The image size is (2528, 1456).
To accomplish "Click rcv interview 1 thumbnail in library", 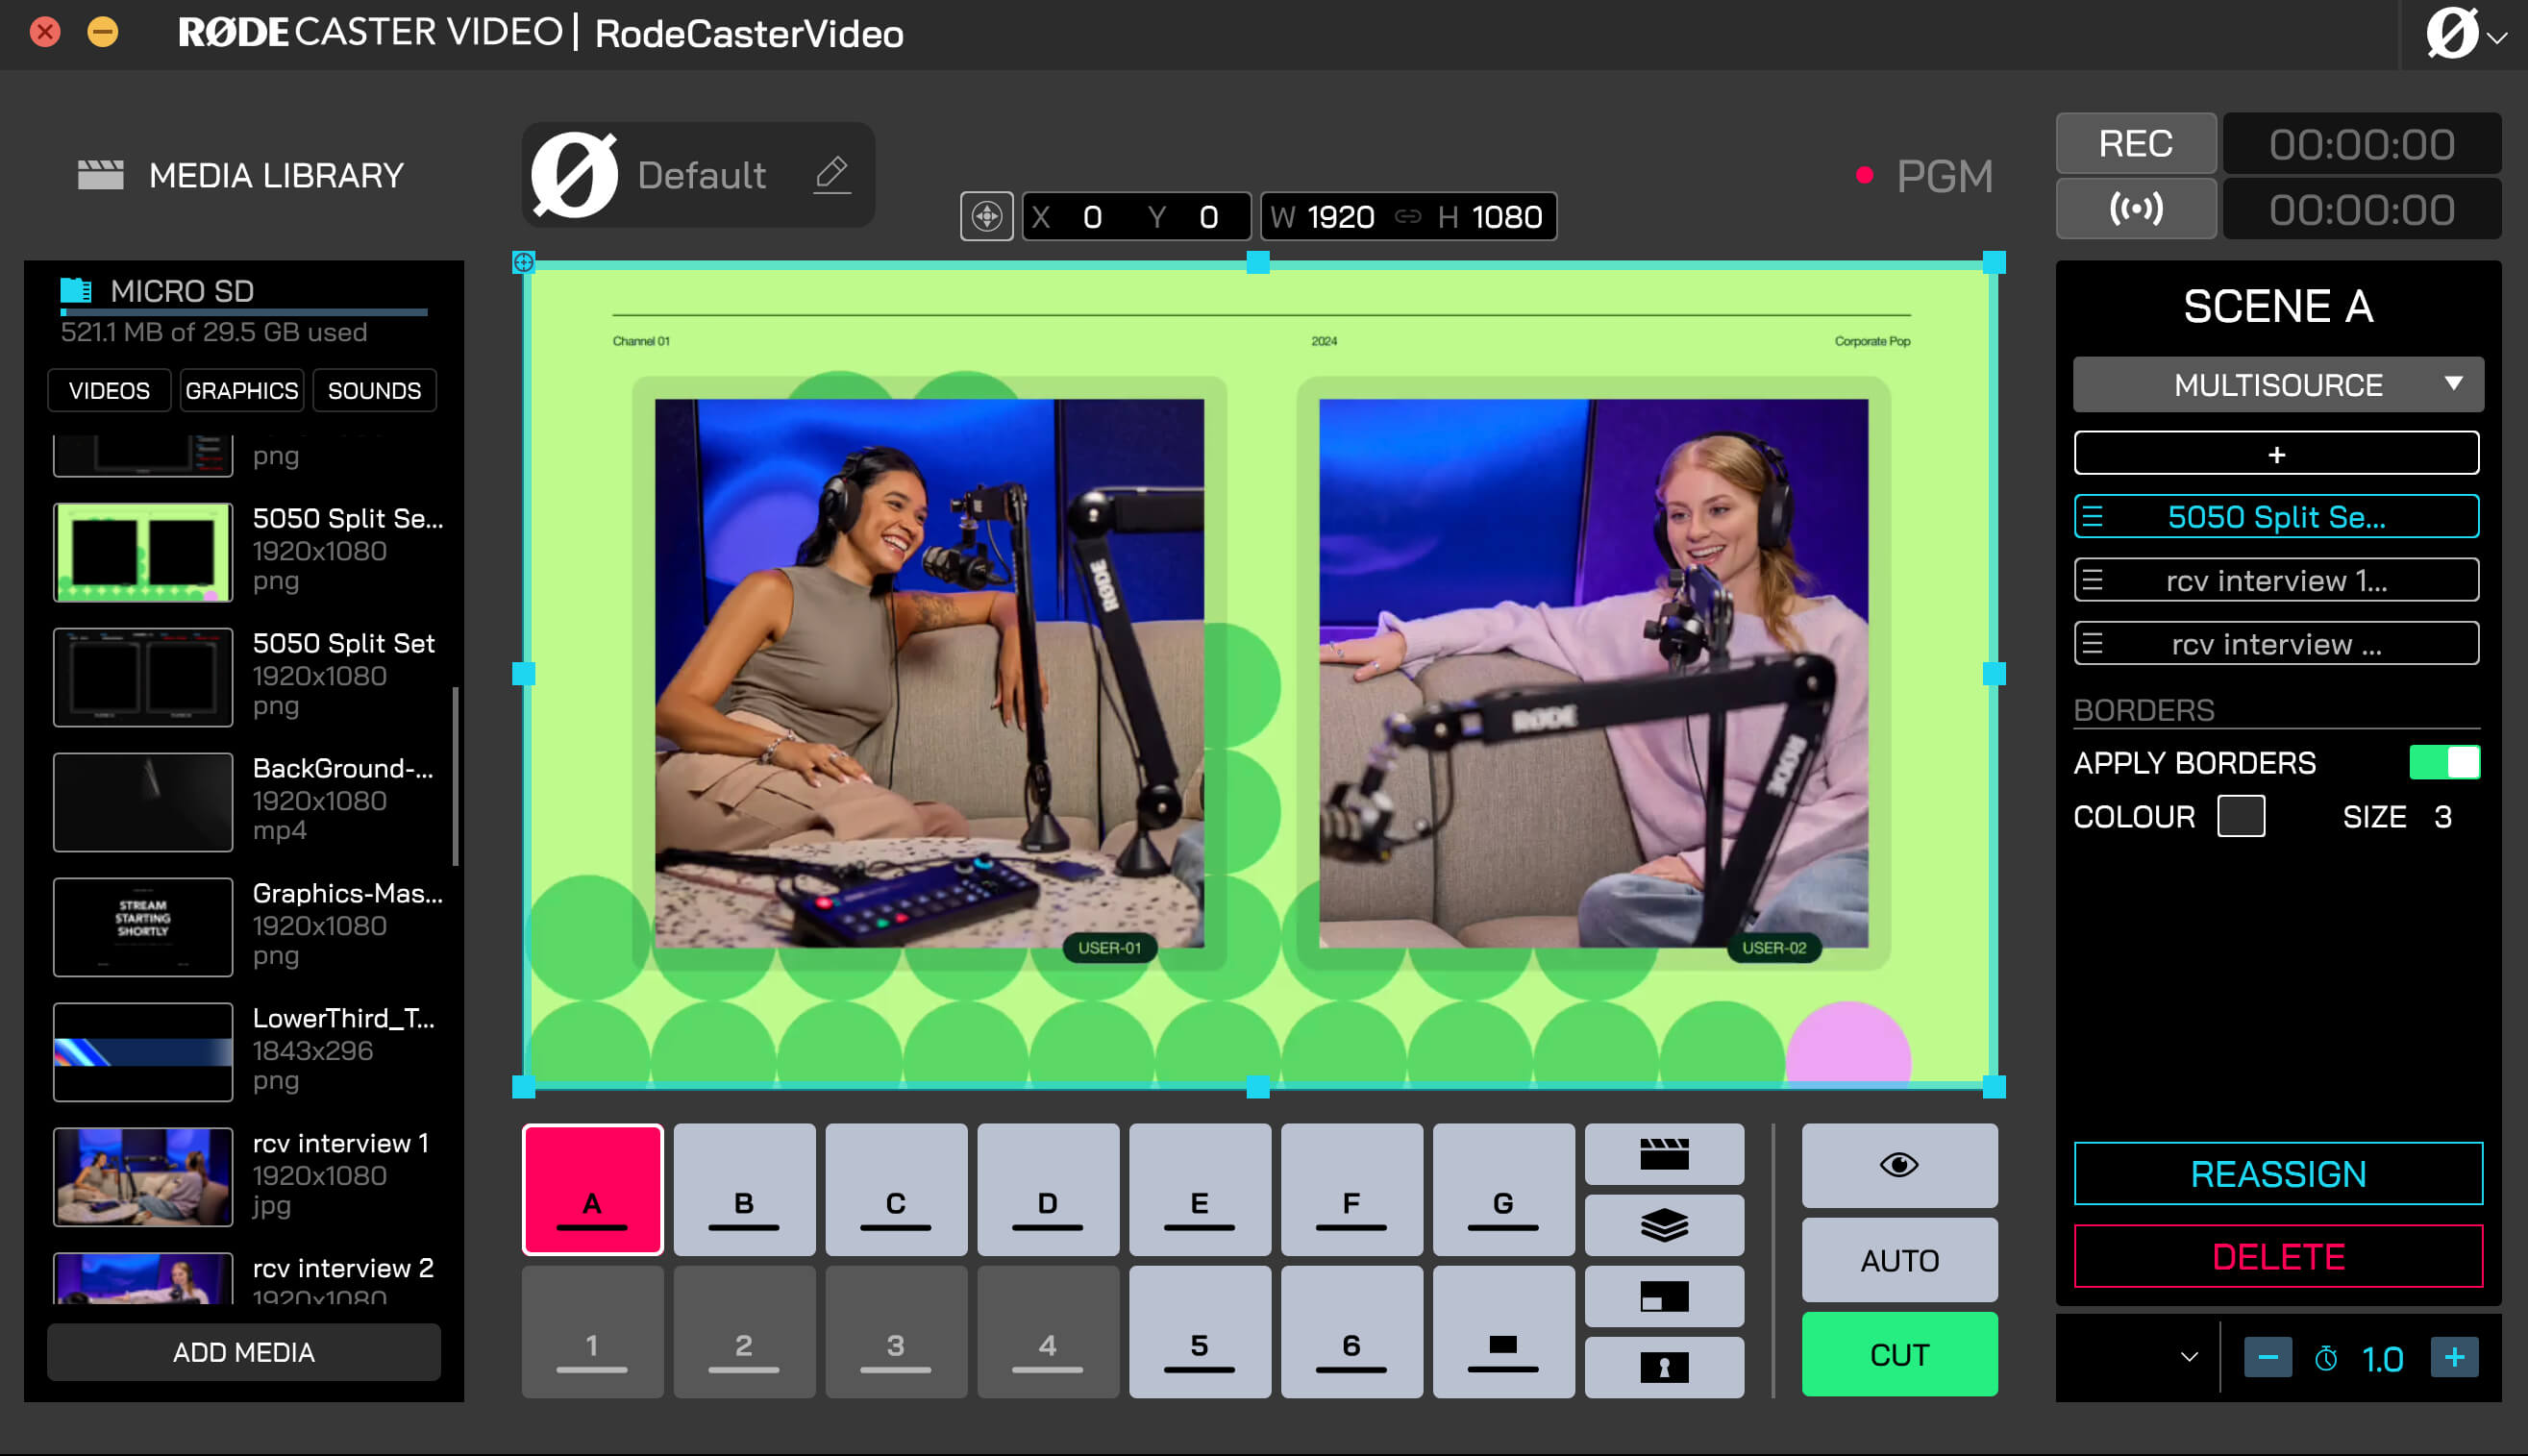I will click(x=142, y=1176).
